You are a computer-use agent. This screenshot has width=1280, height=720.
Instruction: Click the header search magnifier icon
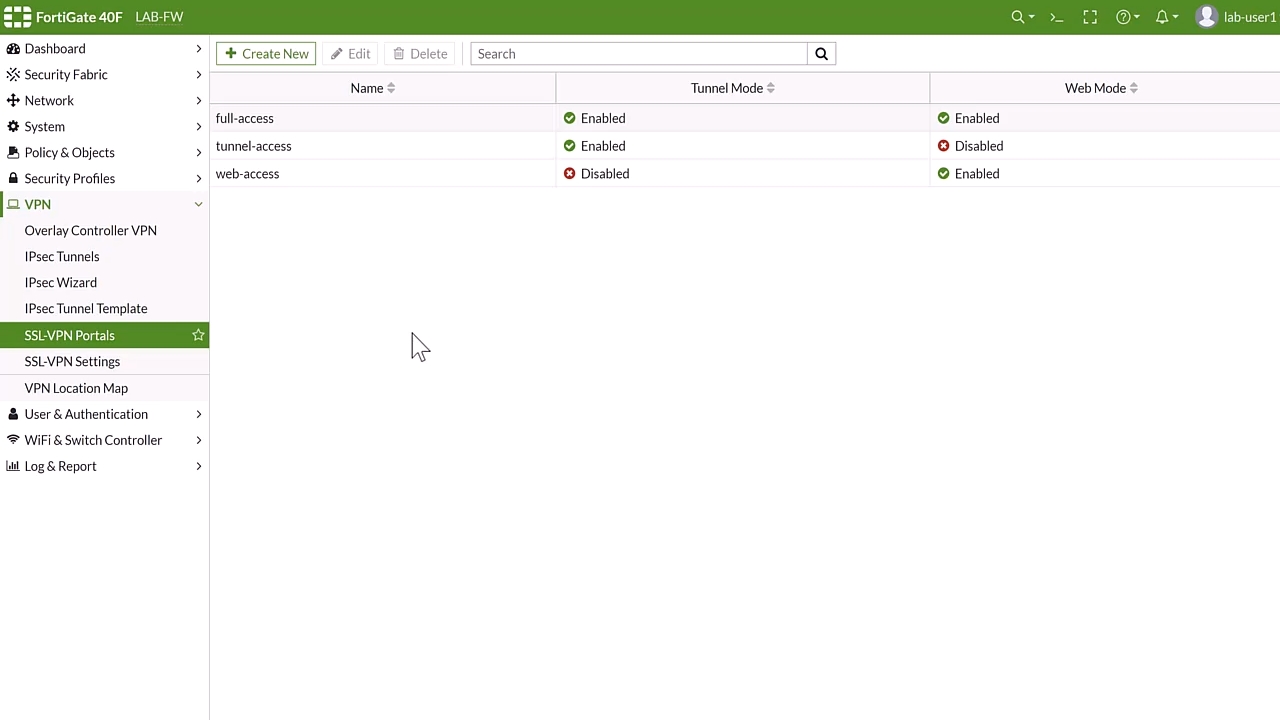pyautogui.click(x=1018, y=17)
